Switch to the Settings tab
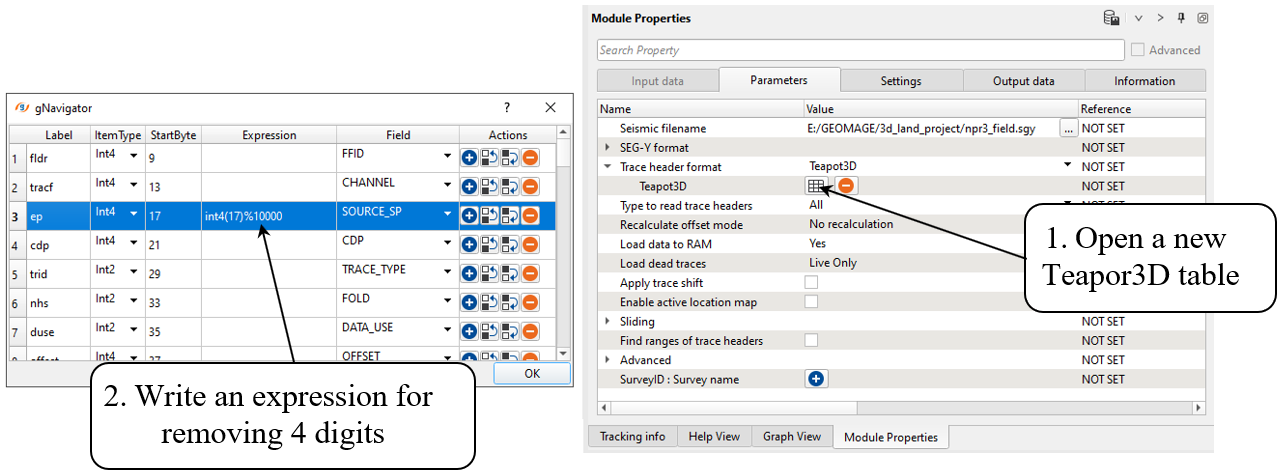Image resolution: width=1283 pixels, height=474 pixels. [901, 81]
